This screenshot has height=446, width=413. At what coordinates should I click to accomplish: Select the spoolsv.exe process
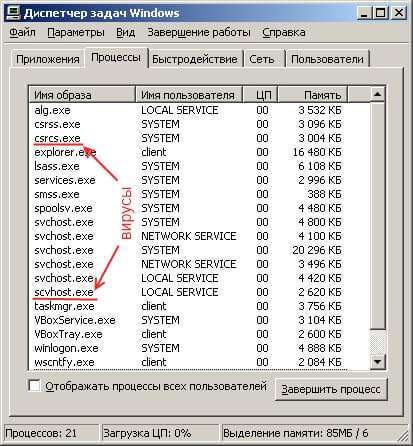(188, 208)
